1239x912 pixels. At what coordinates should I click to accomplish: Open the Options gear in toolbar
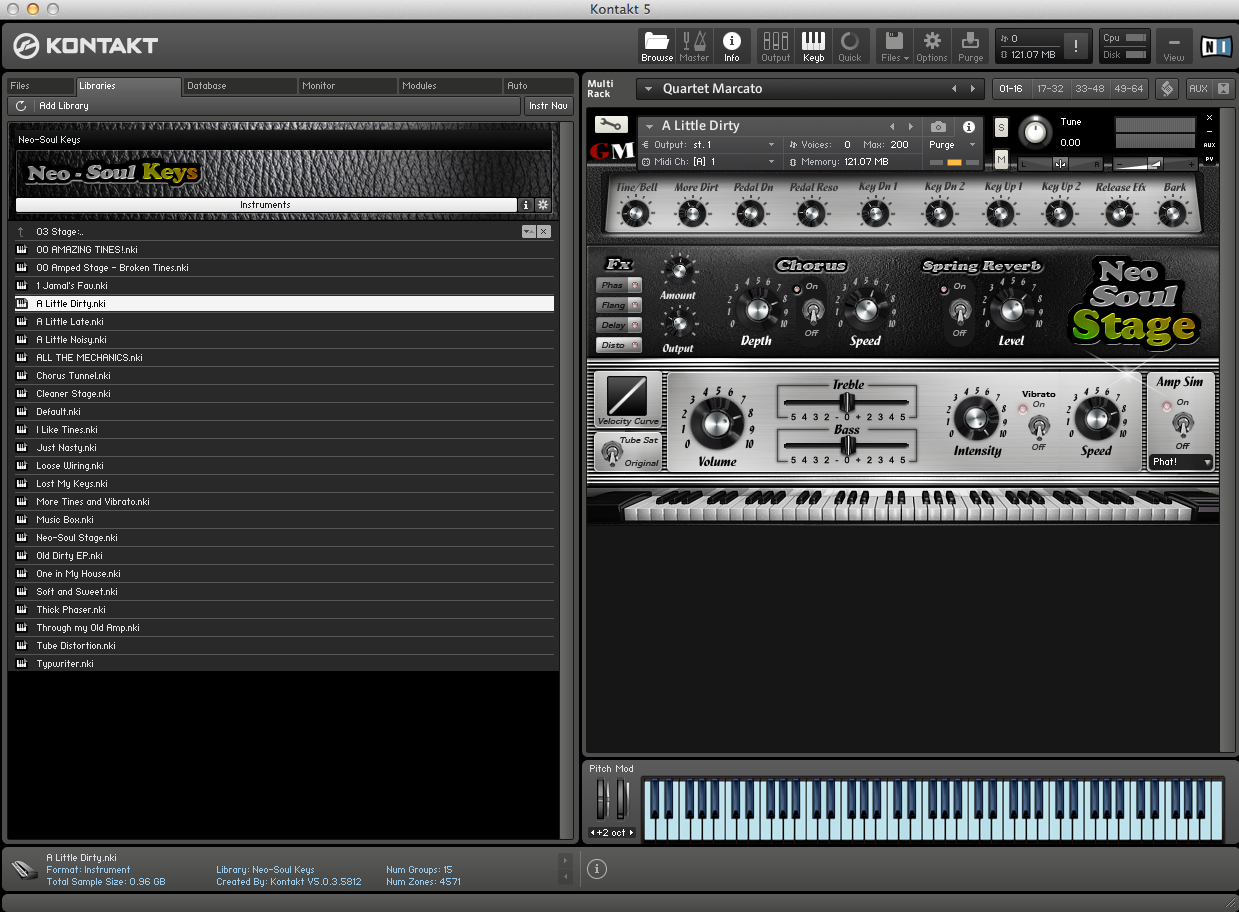[932, 46]
